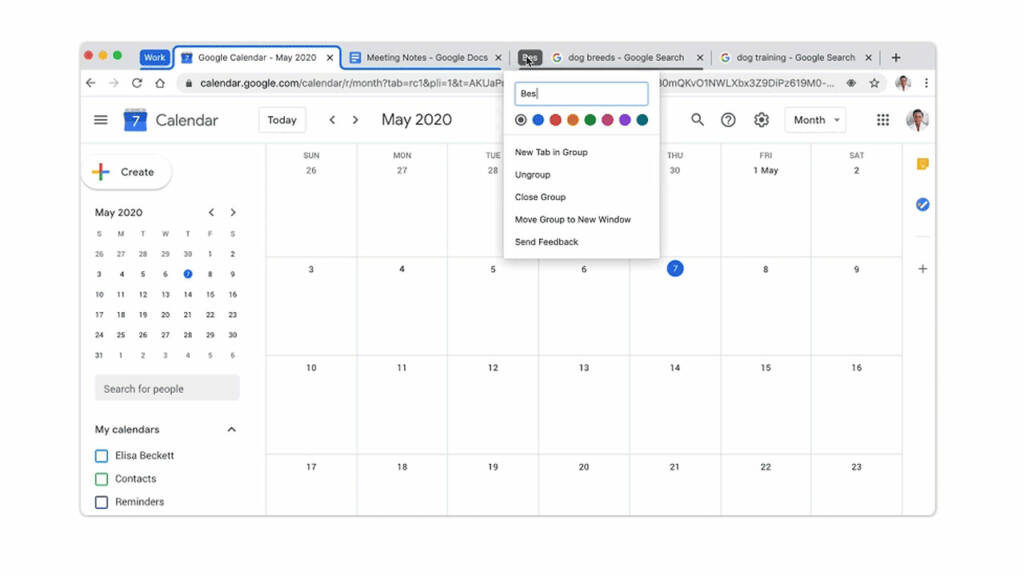This screenshot has width=1024, height=576.
Task: Go back with browser back arrow
Action: pyautogui.click(x=91, y=83)
